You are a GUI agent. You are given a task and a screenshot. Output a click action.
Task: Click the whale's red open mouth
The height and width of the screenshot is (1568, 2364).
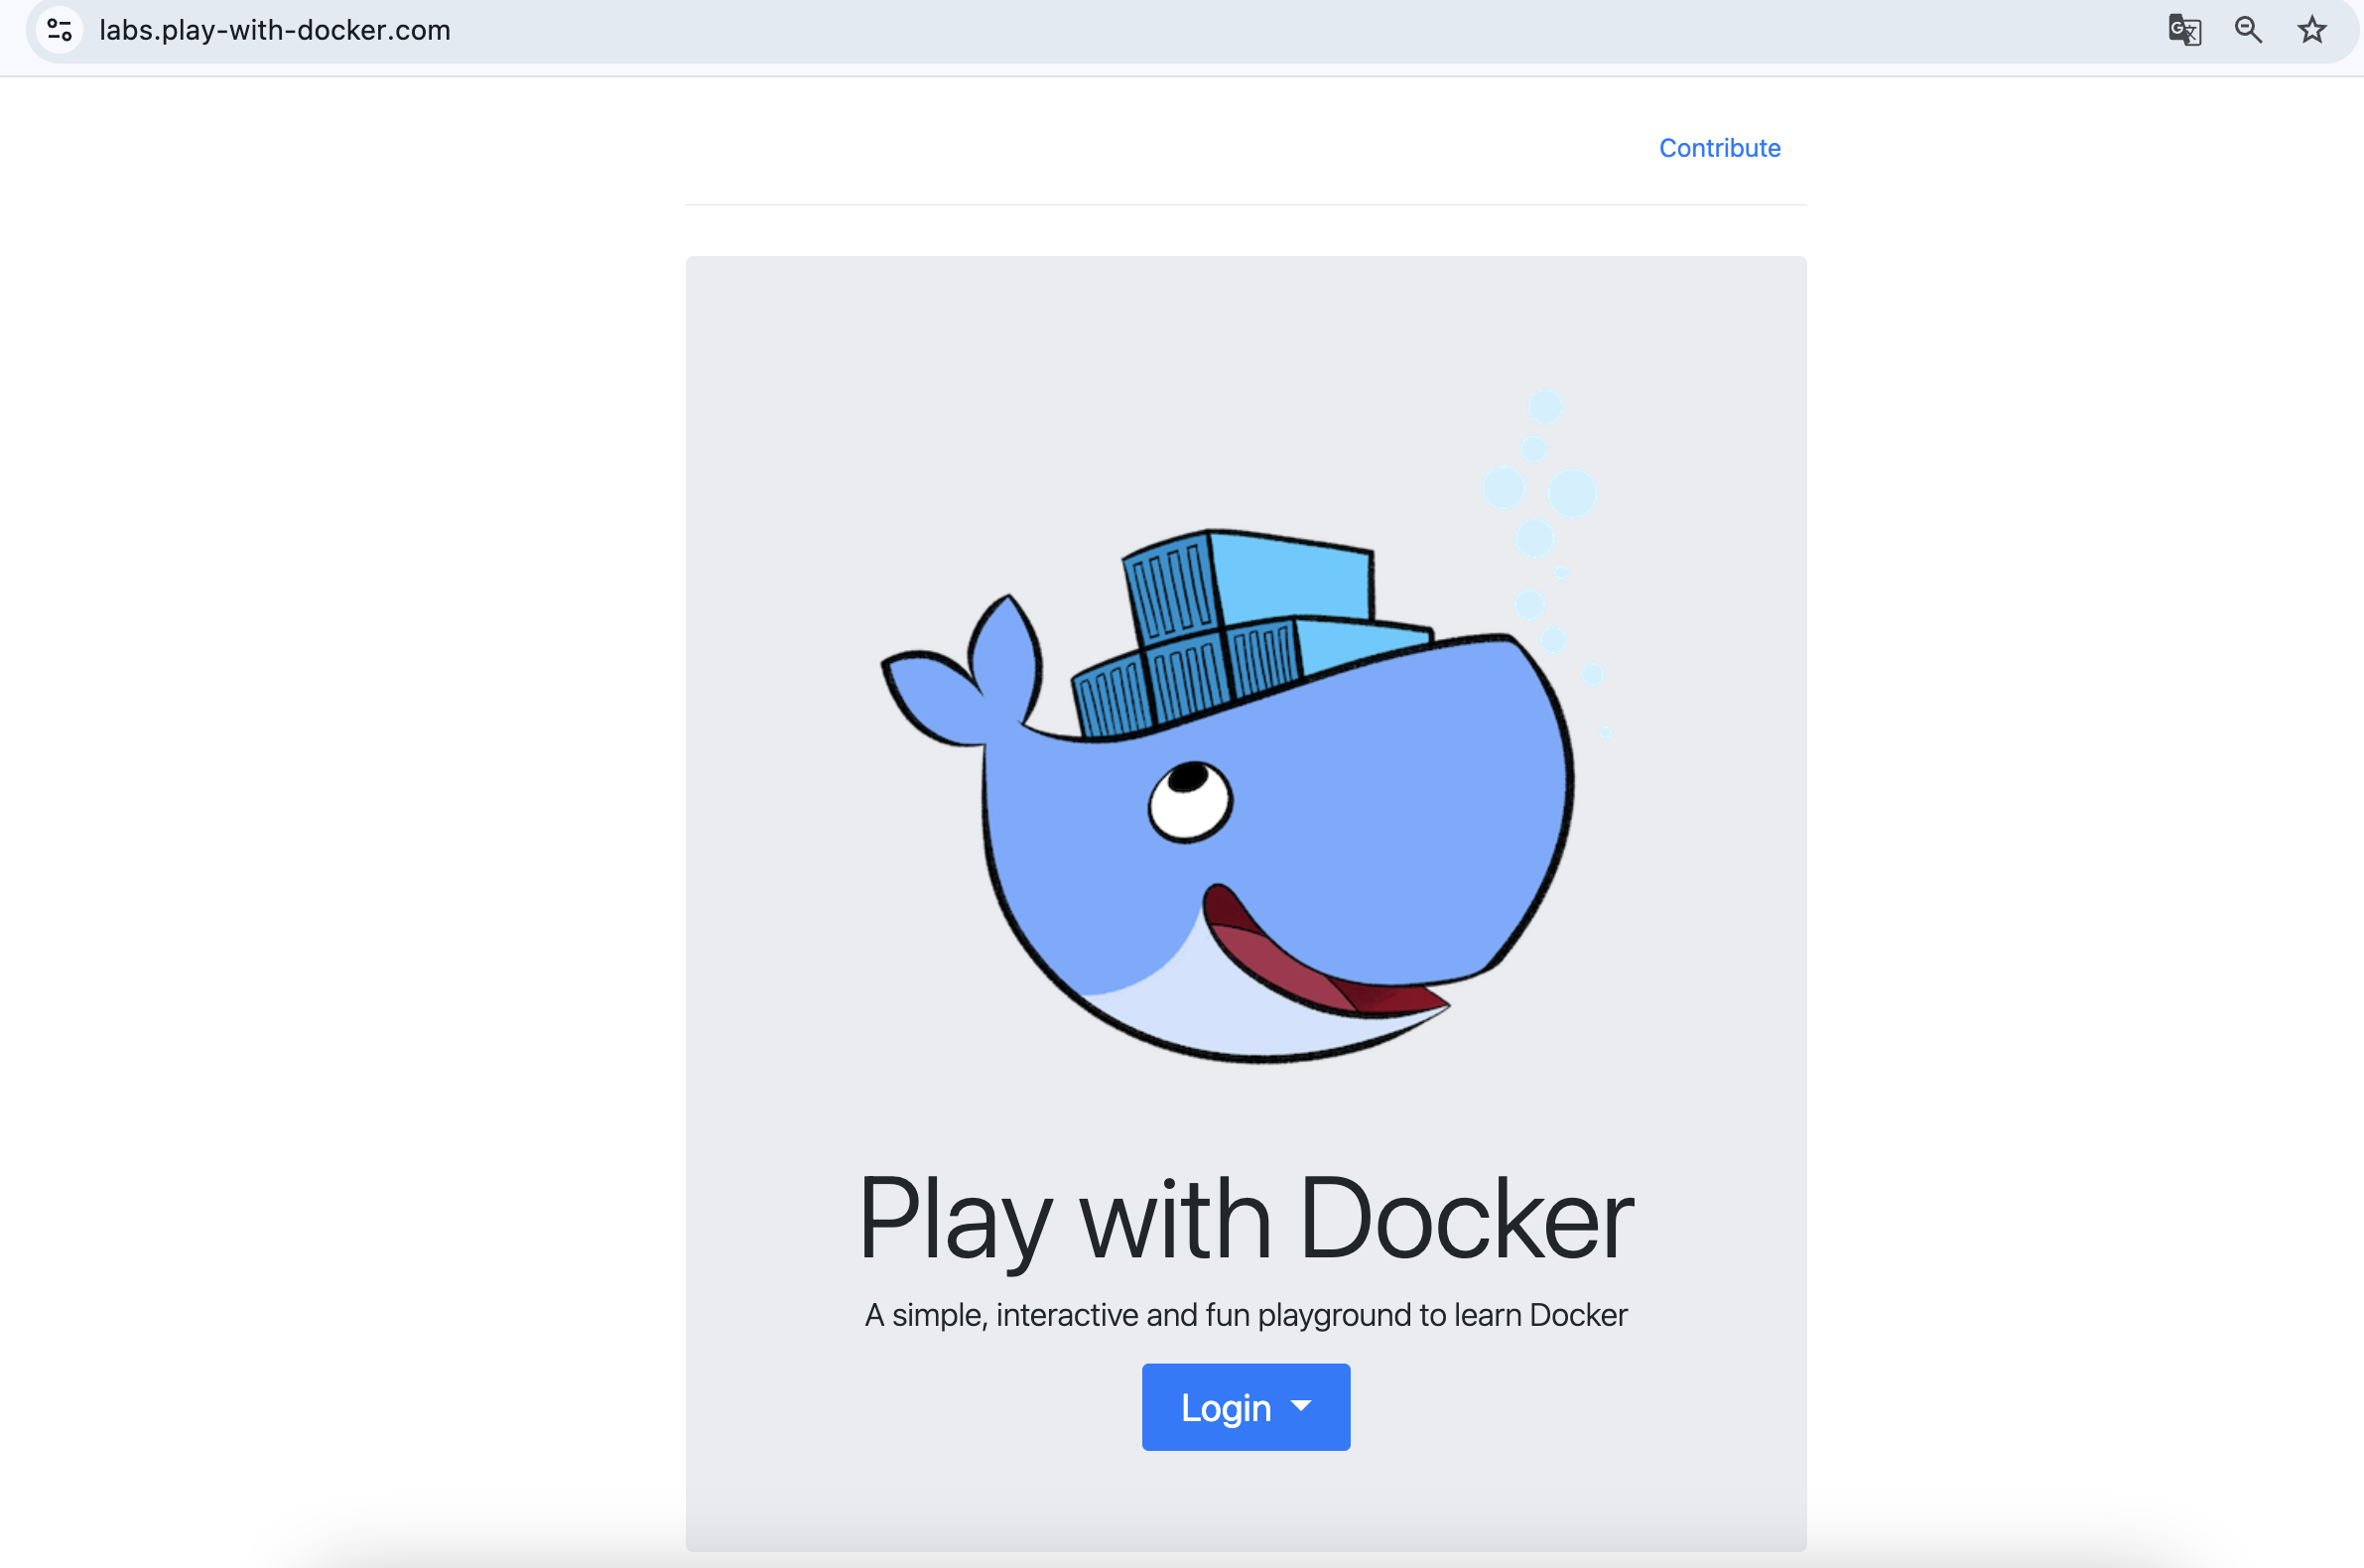pyautogui.click(x=1300, y=965)
